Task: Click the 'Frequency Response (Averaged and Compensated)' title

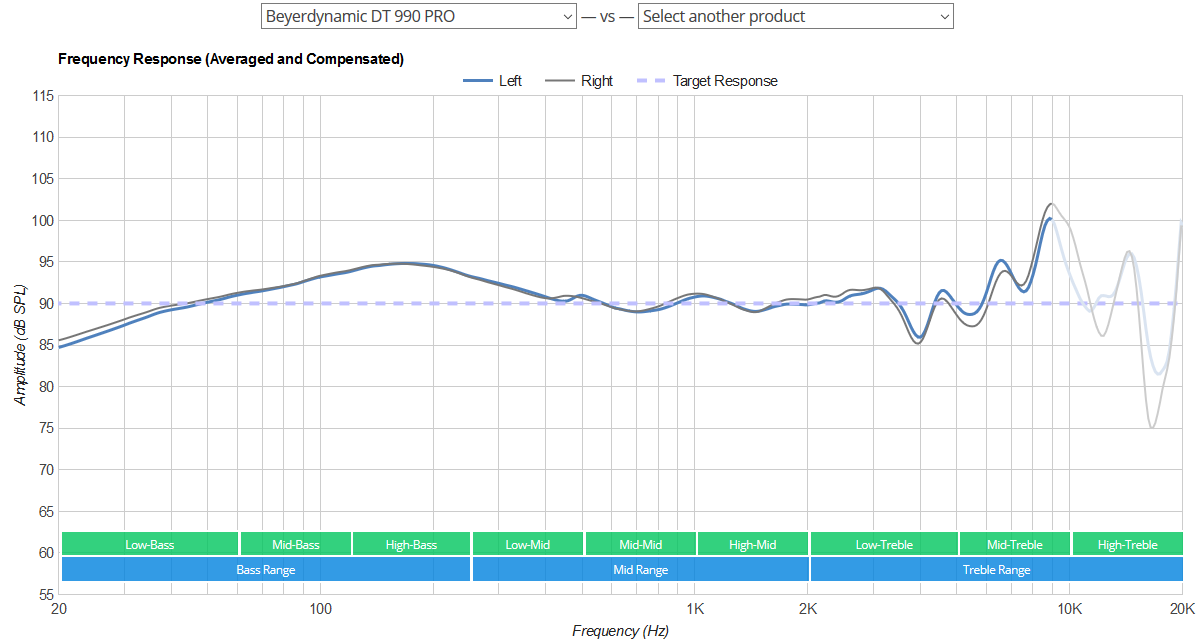Action: [231, 59]
